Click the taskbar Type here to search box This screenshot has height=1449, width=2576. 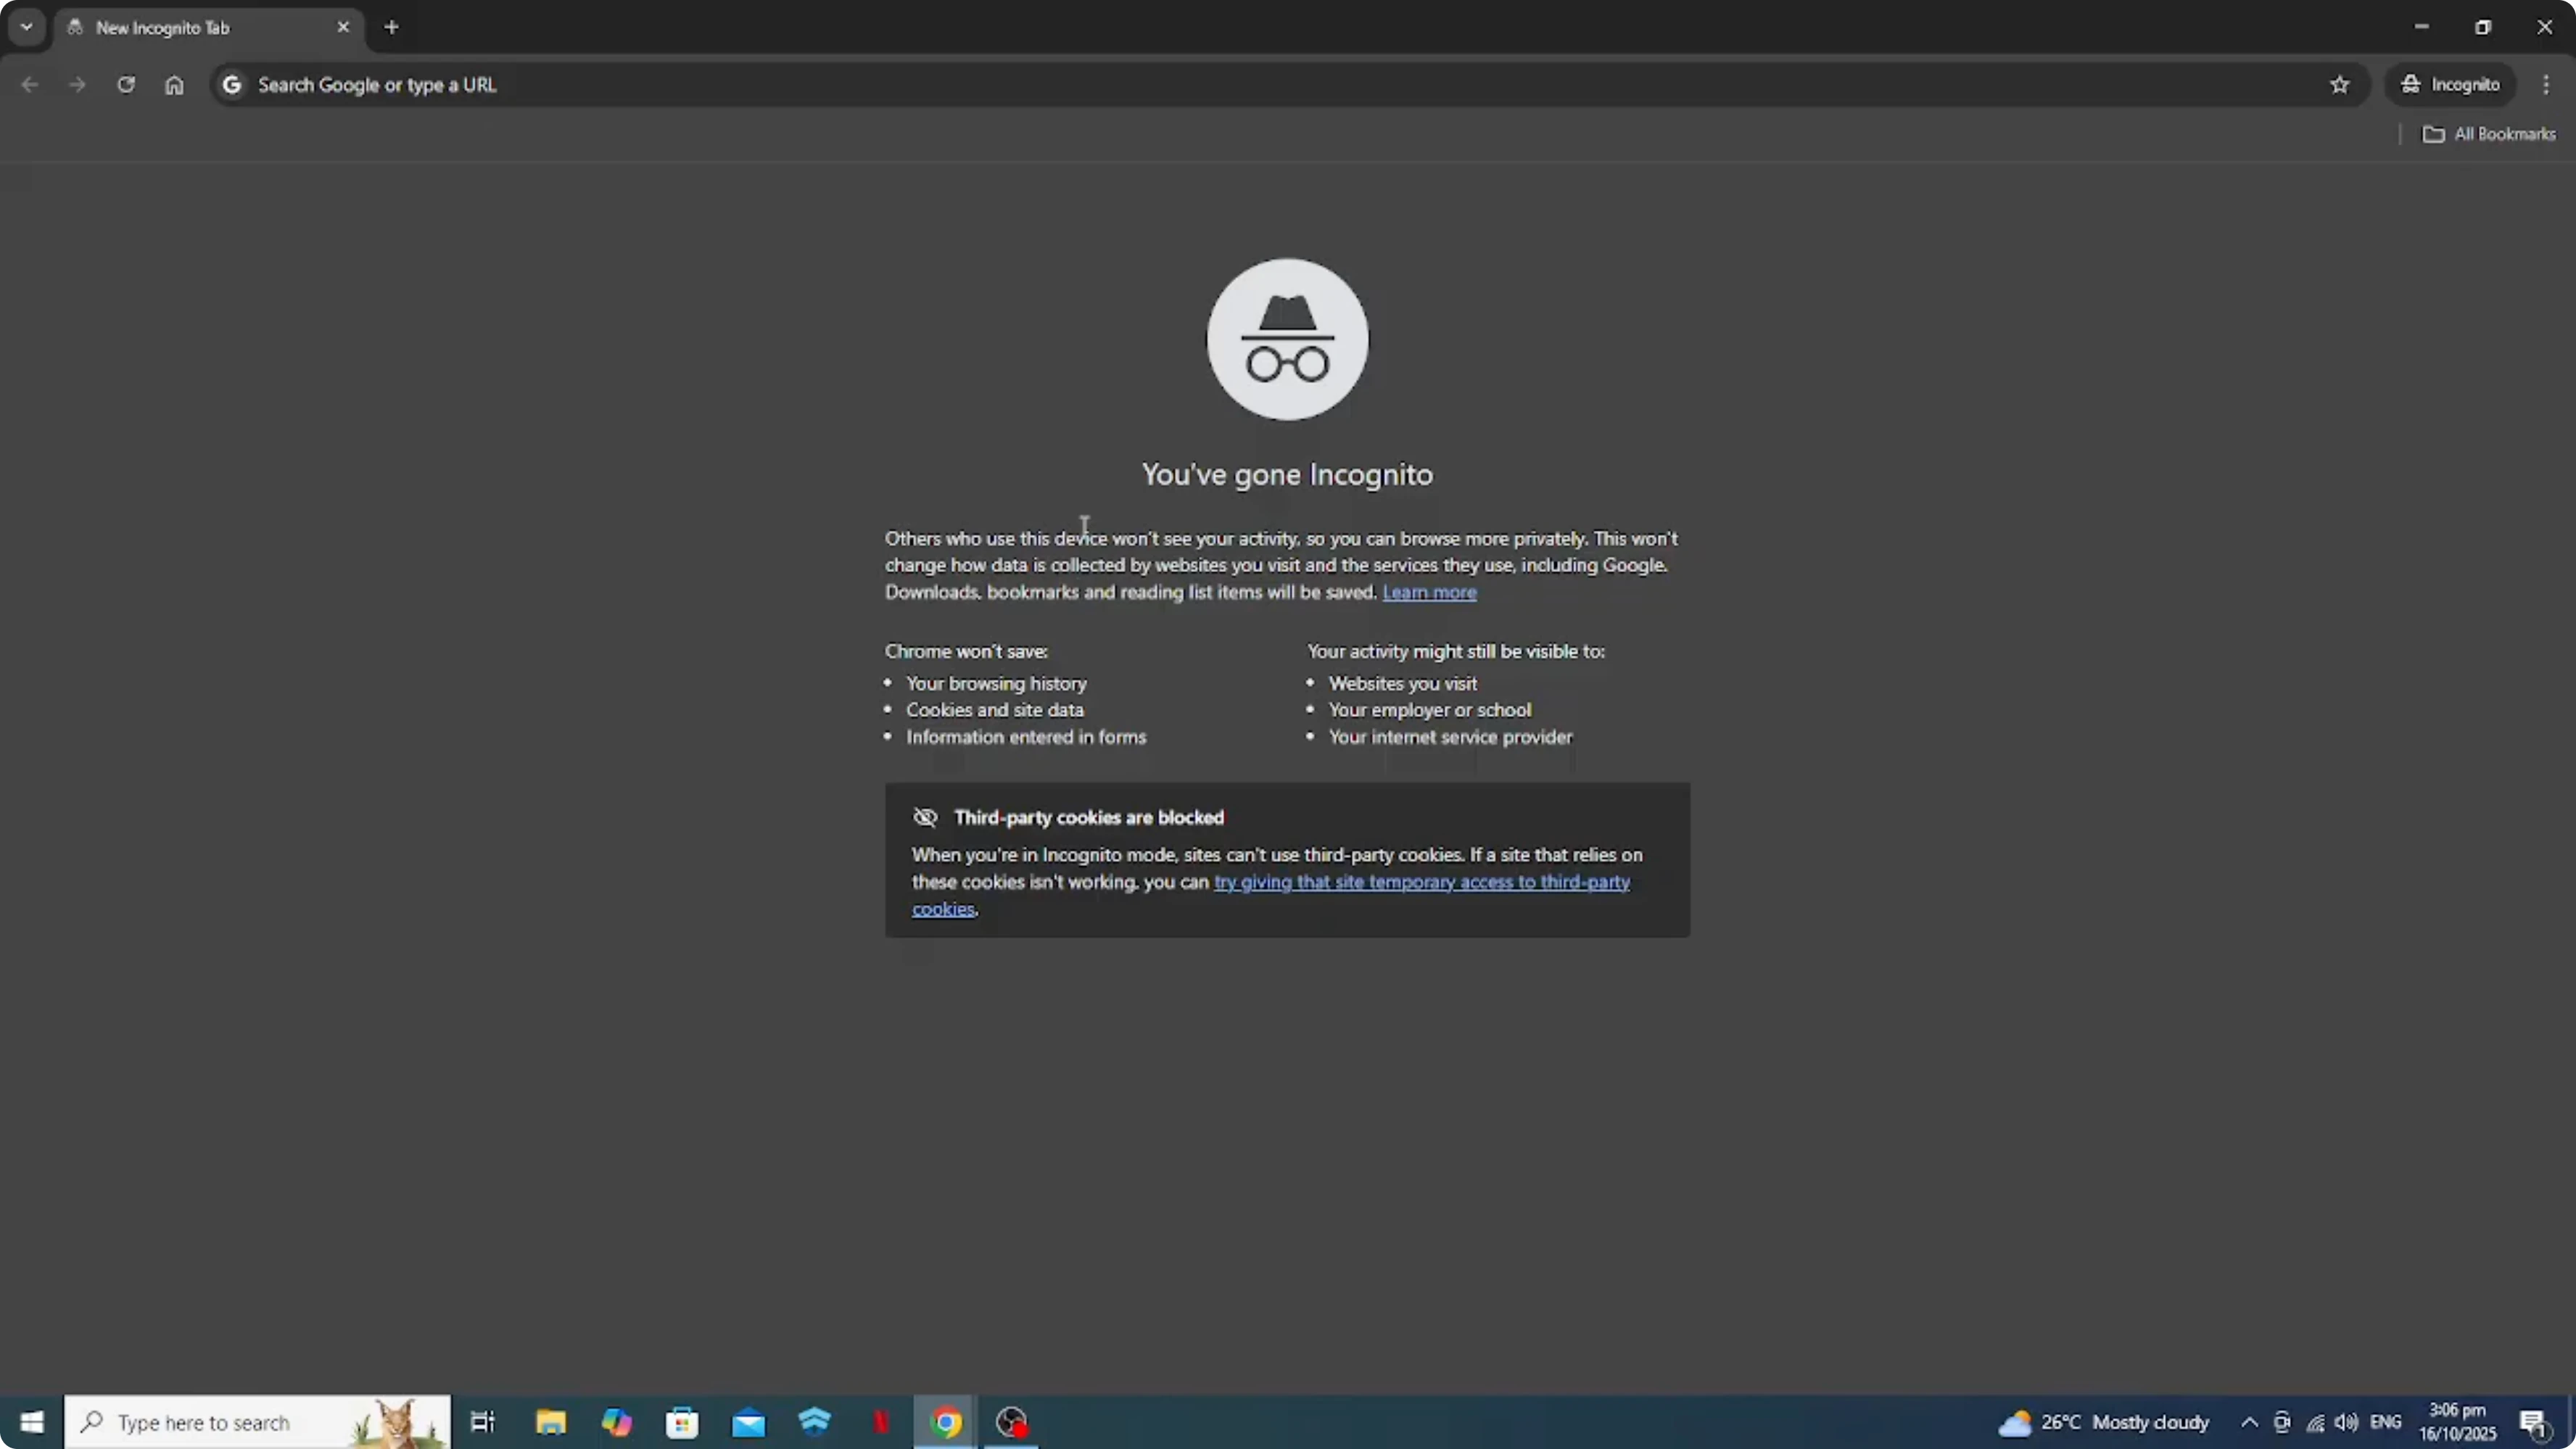click(258, 1422)
